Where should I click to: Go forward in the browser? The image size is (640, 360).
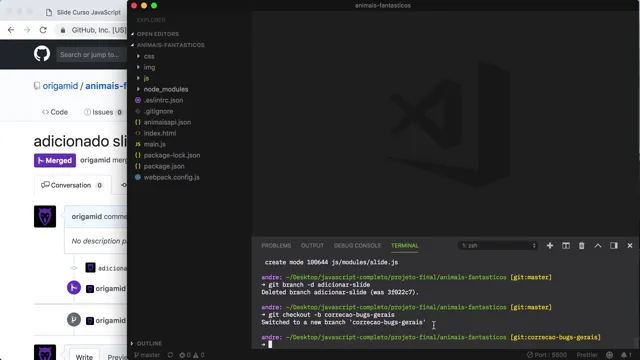[27, 30]
